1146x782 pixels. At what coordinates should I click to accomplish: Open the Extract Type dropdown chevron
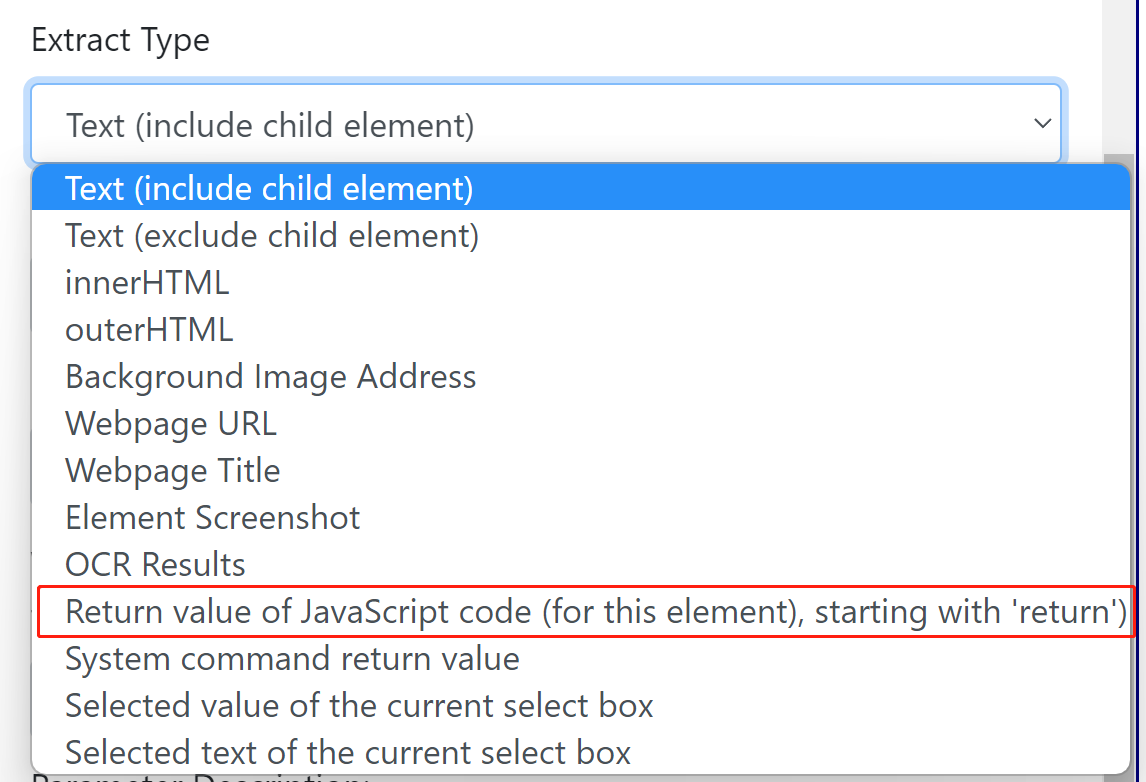pyautogui.click(x=1042, y=123)
